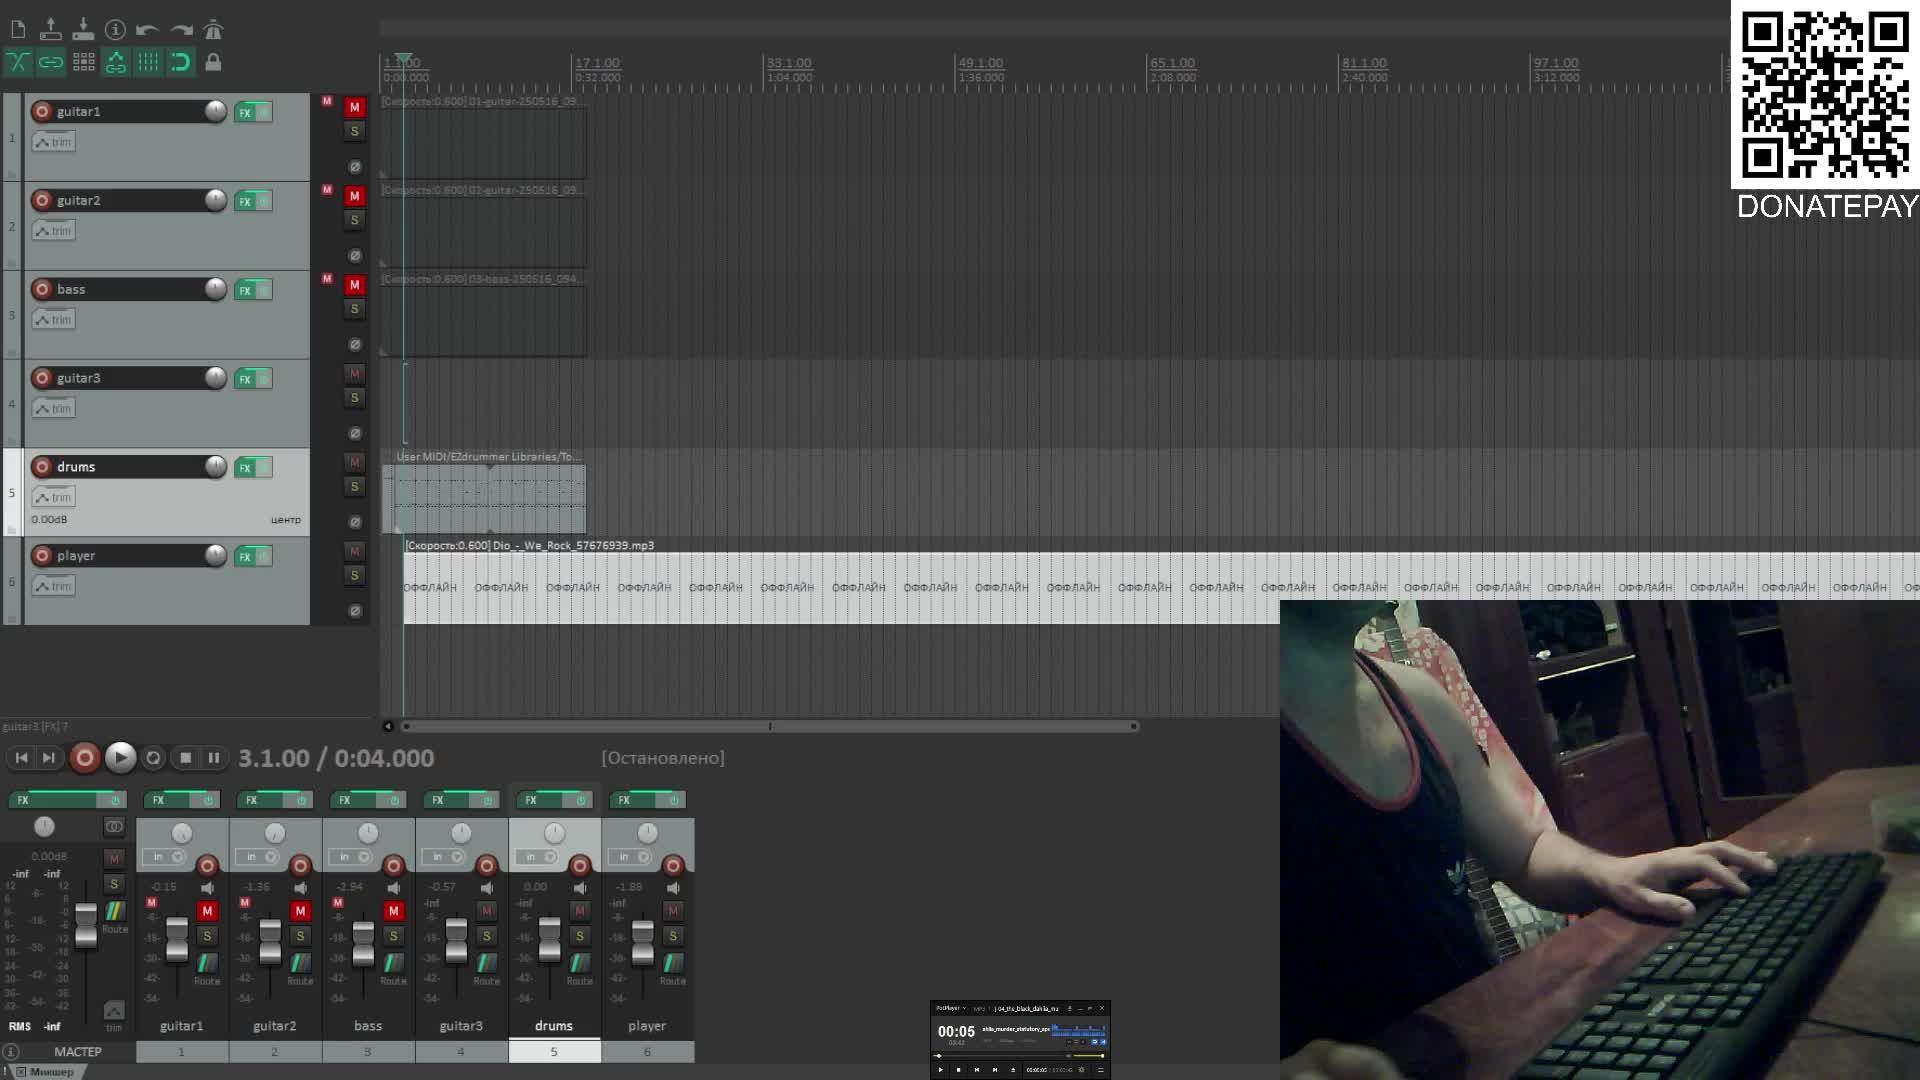This screenshot has width=1920, height=1080.
Task: Open trim envelope for guitar2 track
Action: [54, 231]
